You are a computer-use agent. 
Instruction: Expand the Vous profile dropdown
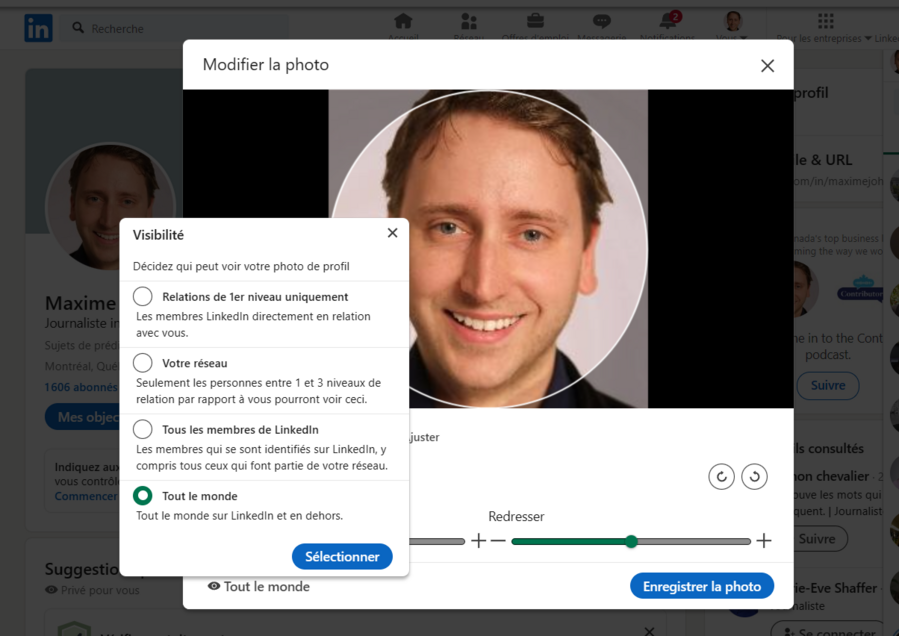[733, 26]
